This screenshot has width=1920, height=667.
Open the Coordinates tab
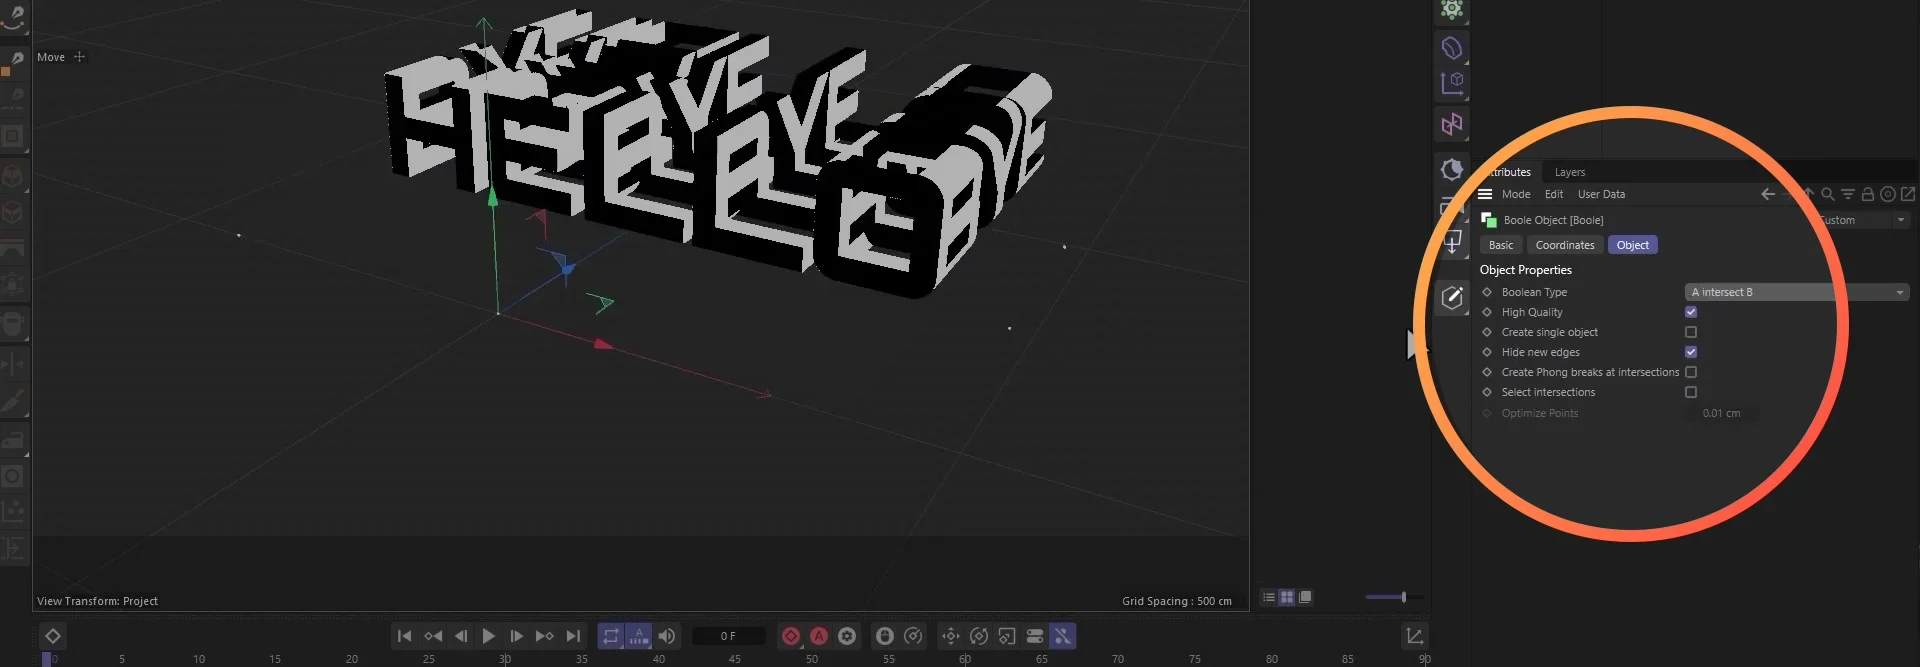pos(1565,245)
